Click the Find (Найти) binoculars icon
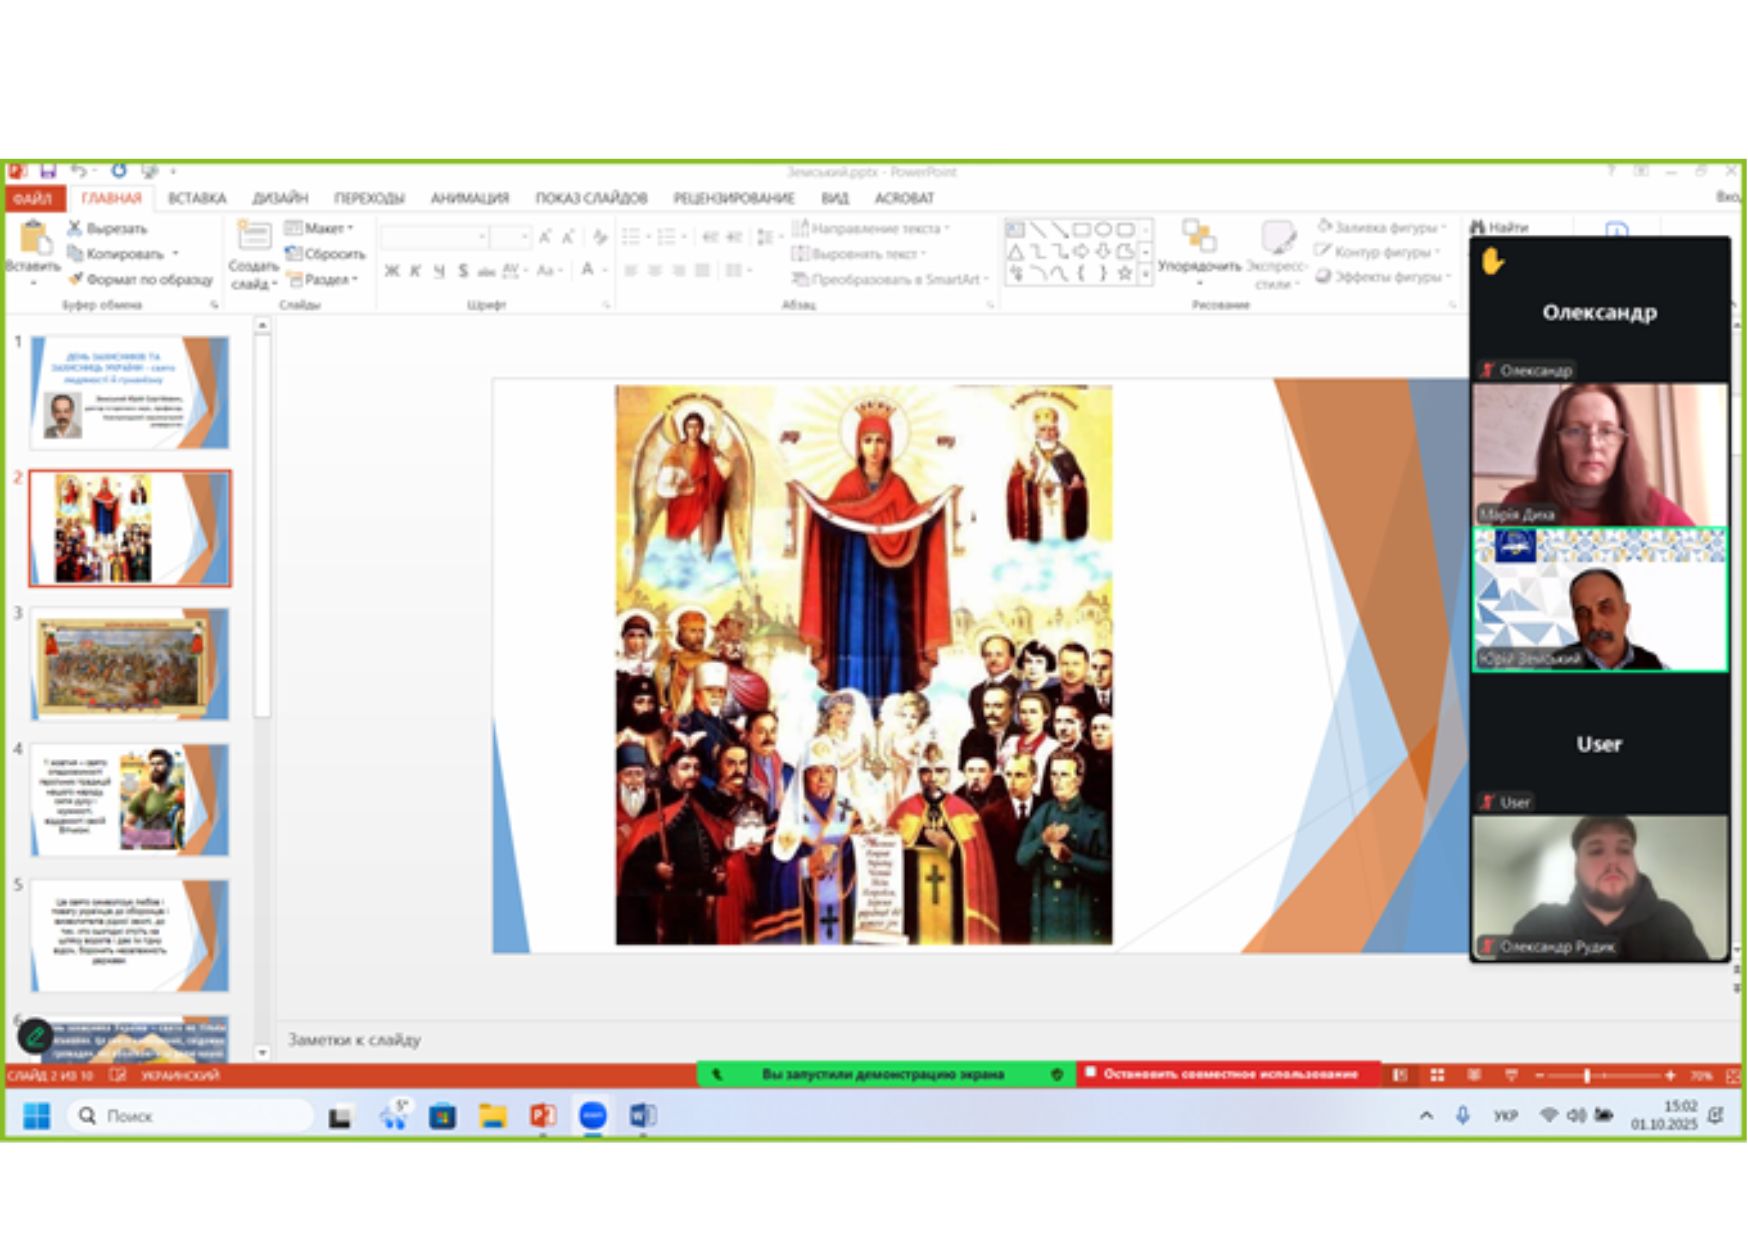Screen dimensions: 1748x1240 [1478, 228]
